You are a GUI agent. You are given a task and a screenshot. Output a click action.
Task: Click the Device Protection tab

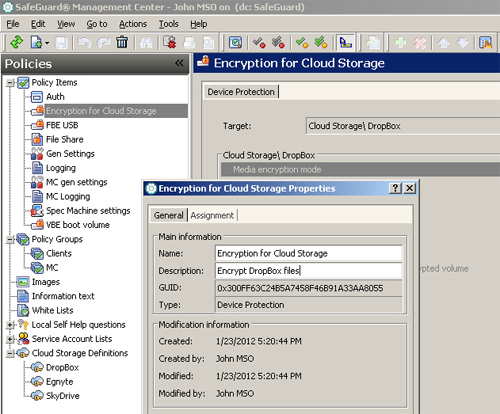241,92
